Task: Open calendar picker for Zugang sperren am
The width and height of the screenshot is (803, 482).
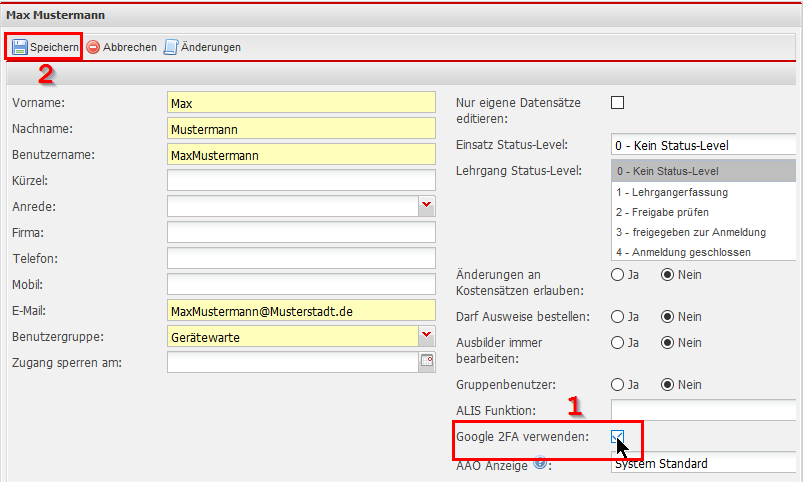Action: tap(427, 362)
